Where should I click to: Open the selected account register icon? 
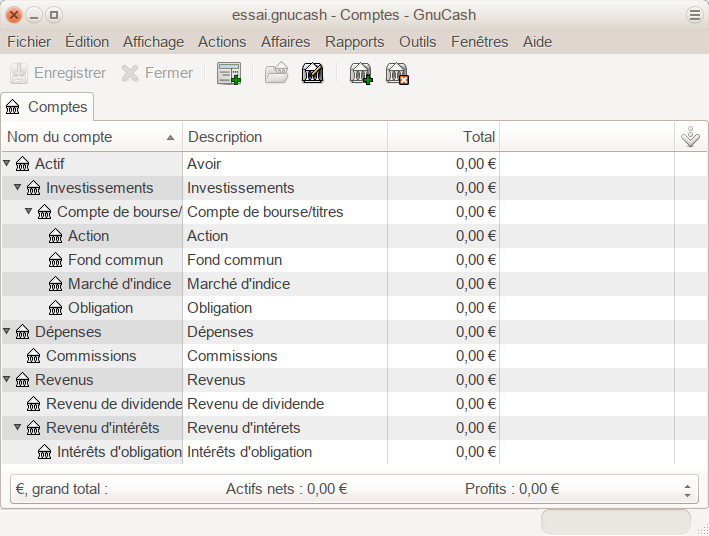coord(275,73)
